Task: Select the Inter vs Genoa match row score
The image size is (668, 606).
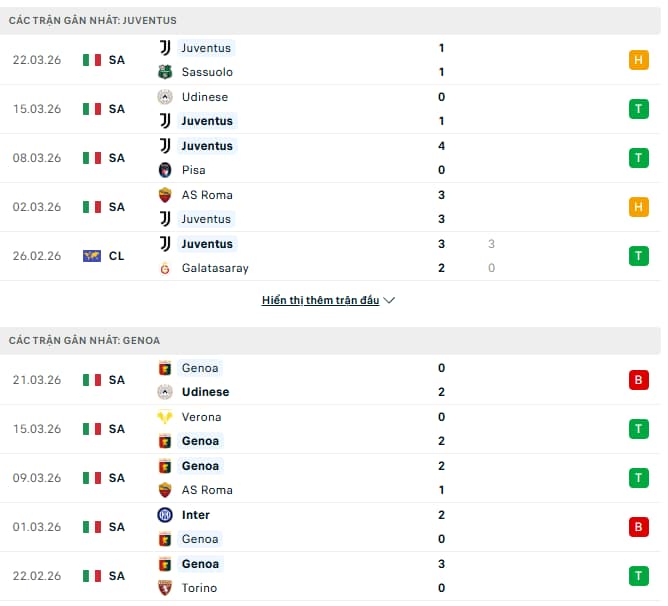Action: (441, 527)
